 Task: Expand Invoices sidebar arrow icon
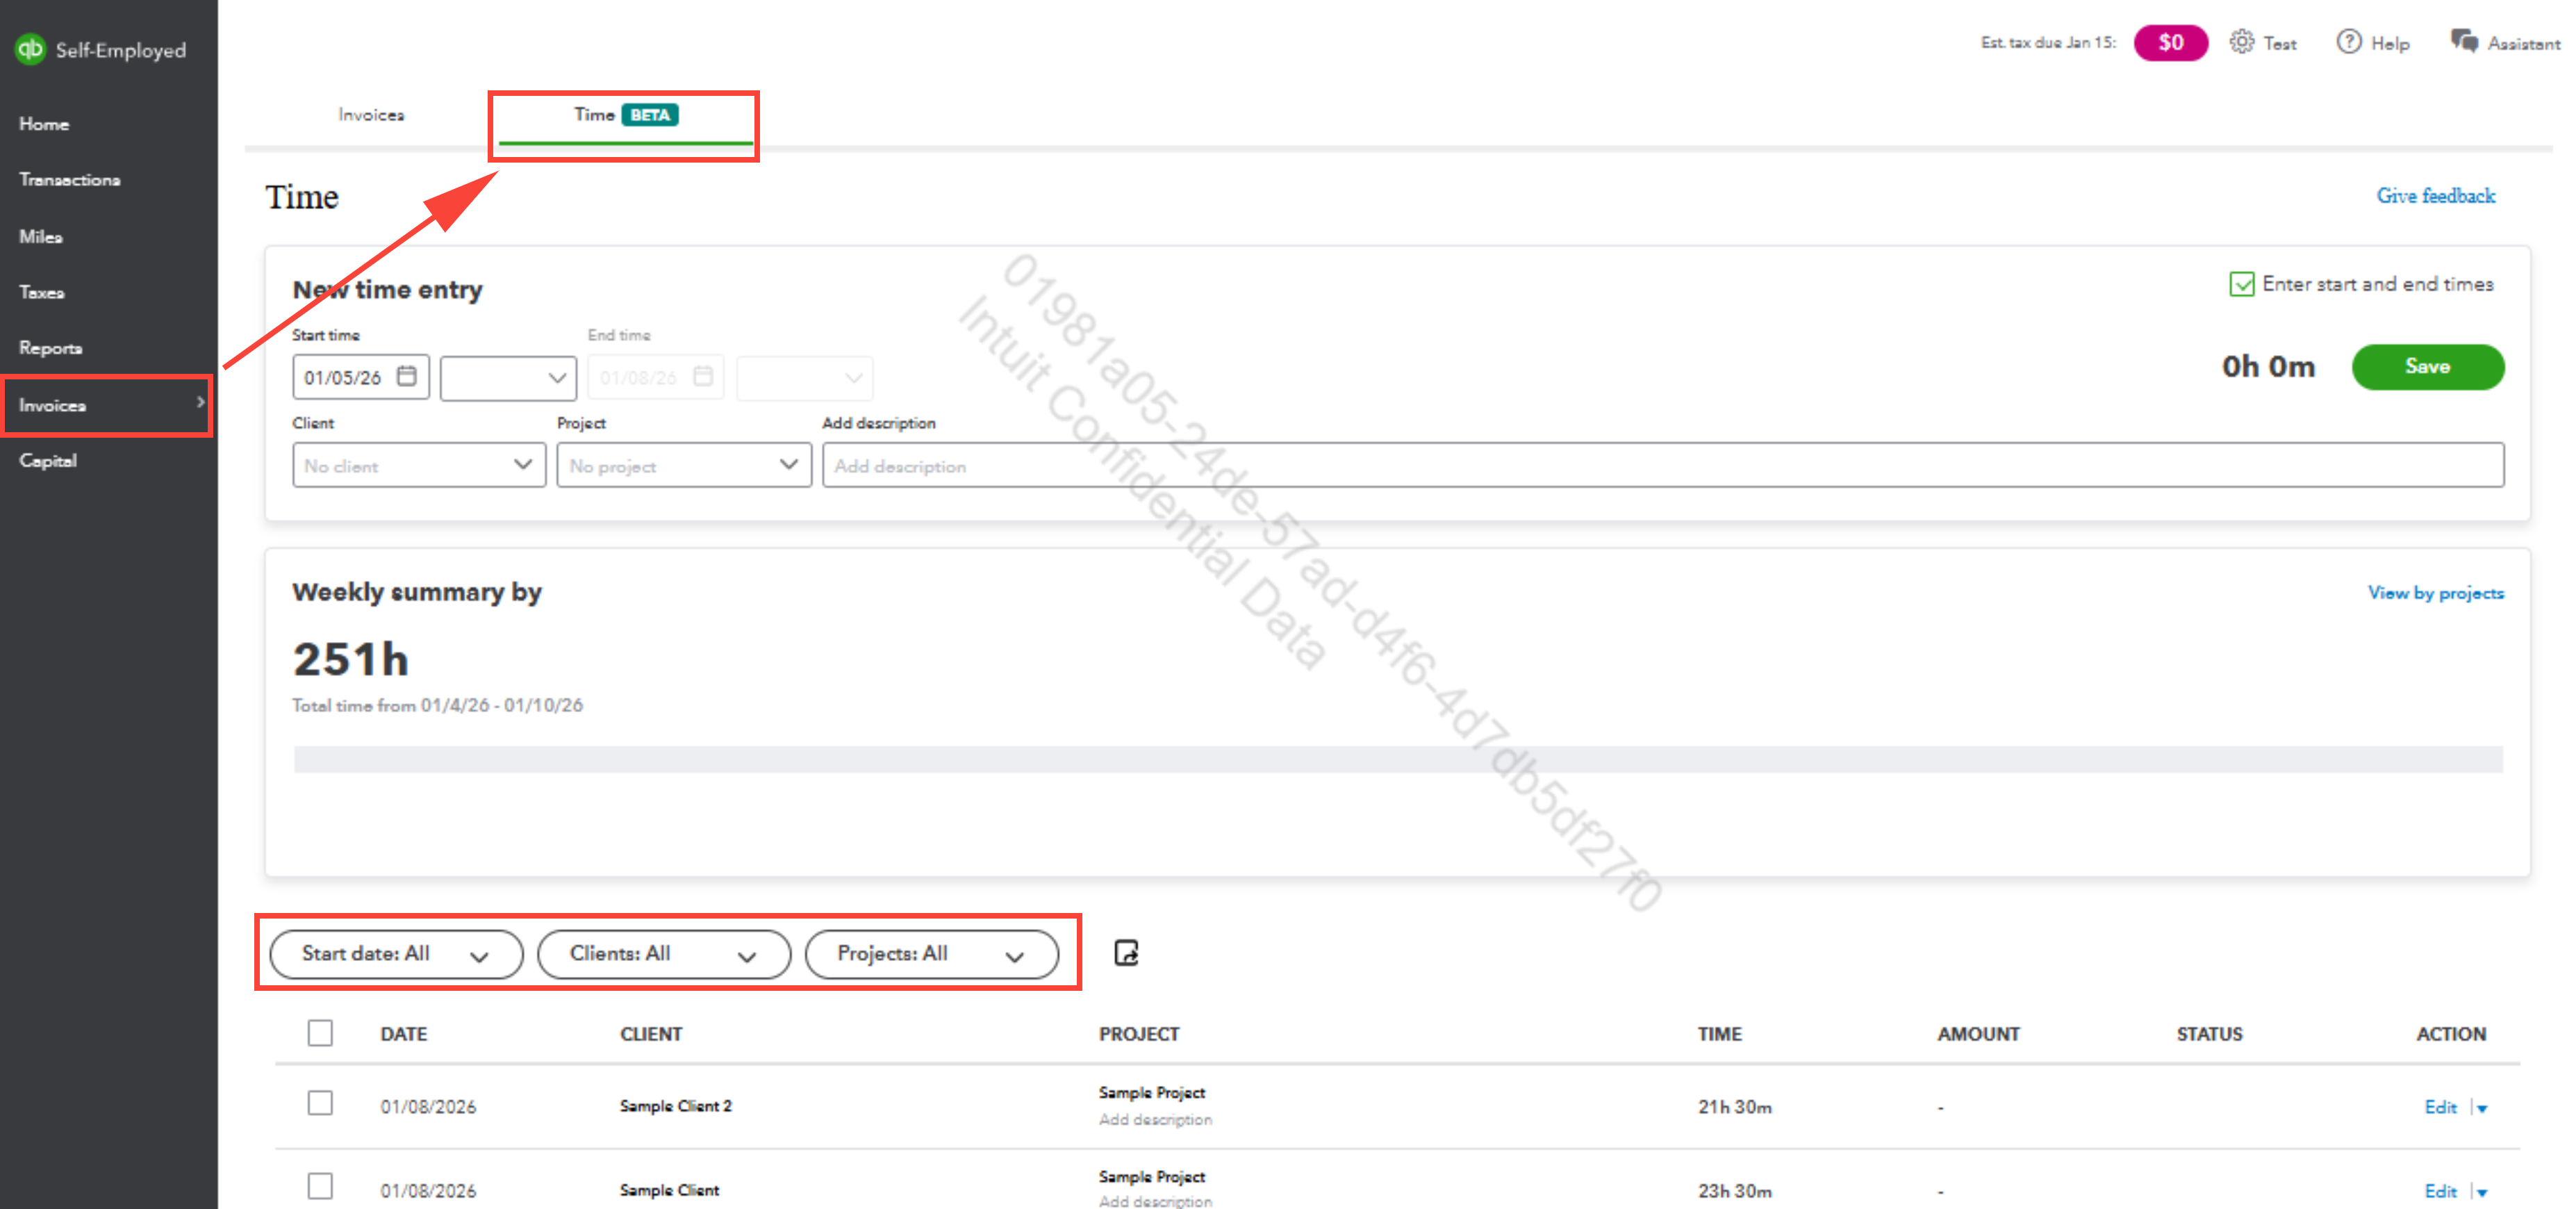click(200, 403)
